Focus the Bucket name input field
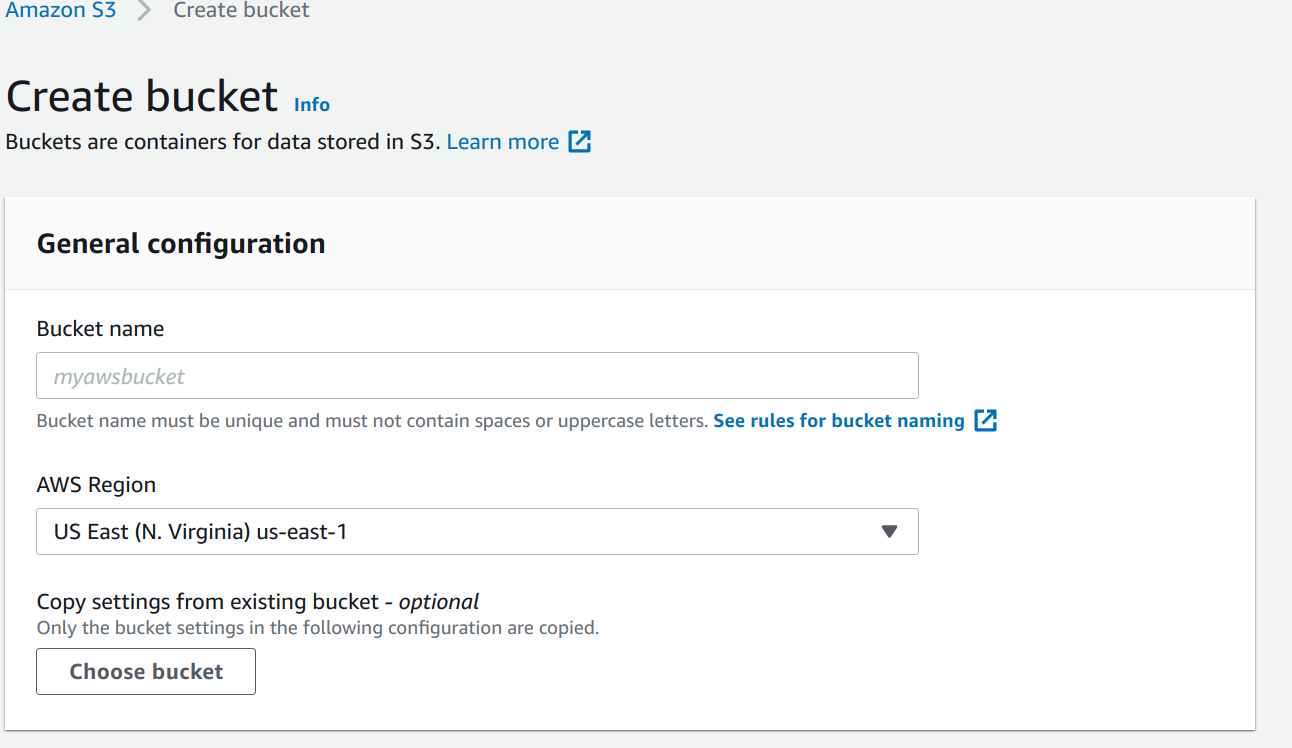The height and width of the screenshot is (748, 1292). click(x=477, y=376)
